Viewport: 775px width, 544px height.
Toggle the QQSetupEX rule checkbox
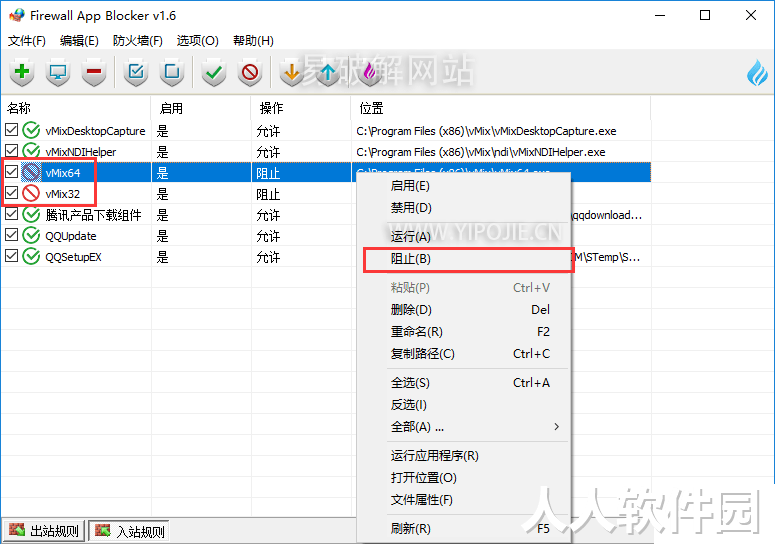tap(11, 256)
